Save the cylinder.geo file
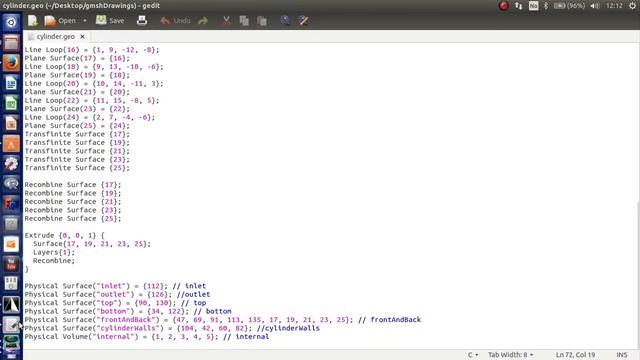 point(110,20)
